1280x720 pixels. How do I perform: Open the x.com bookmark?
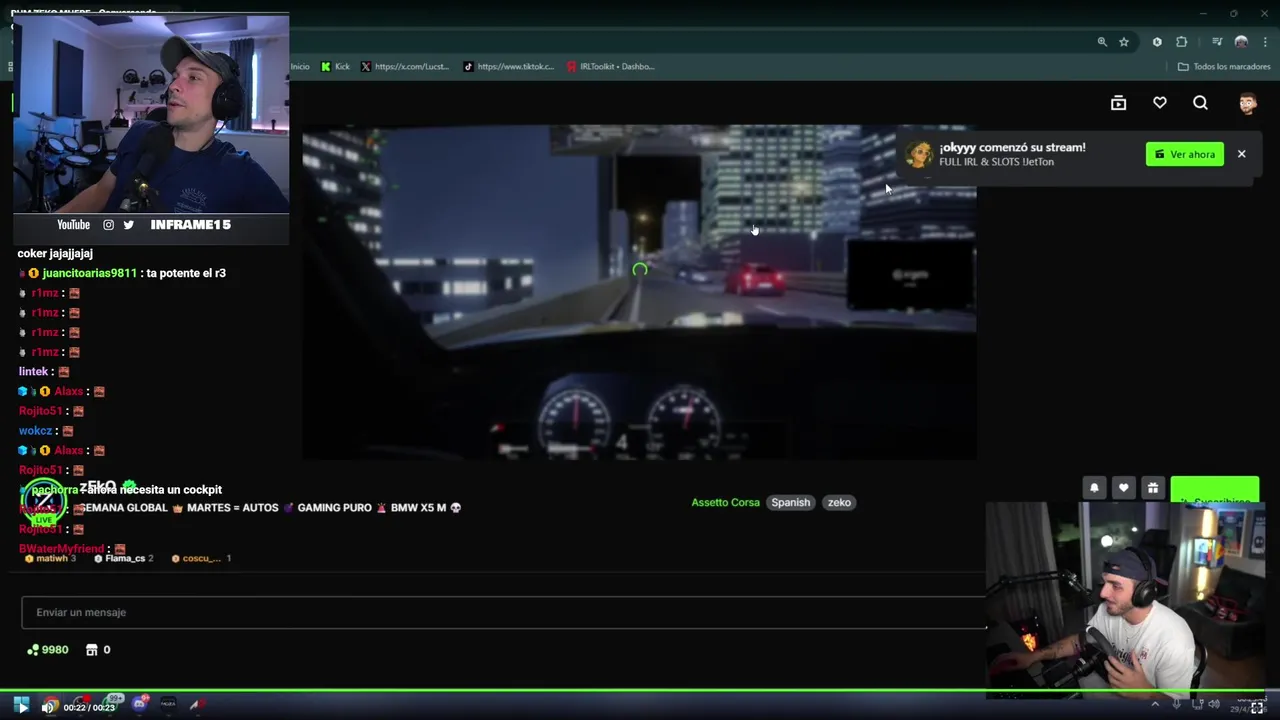click(405, 66)
